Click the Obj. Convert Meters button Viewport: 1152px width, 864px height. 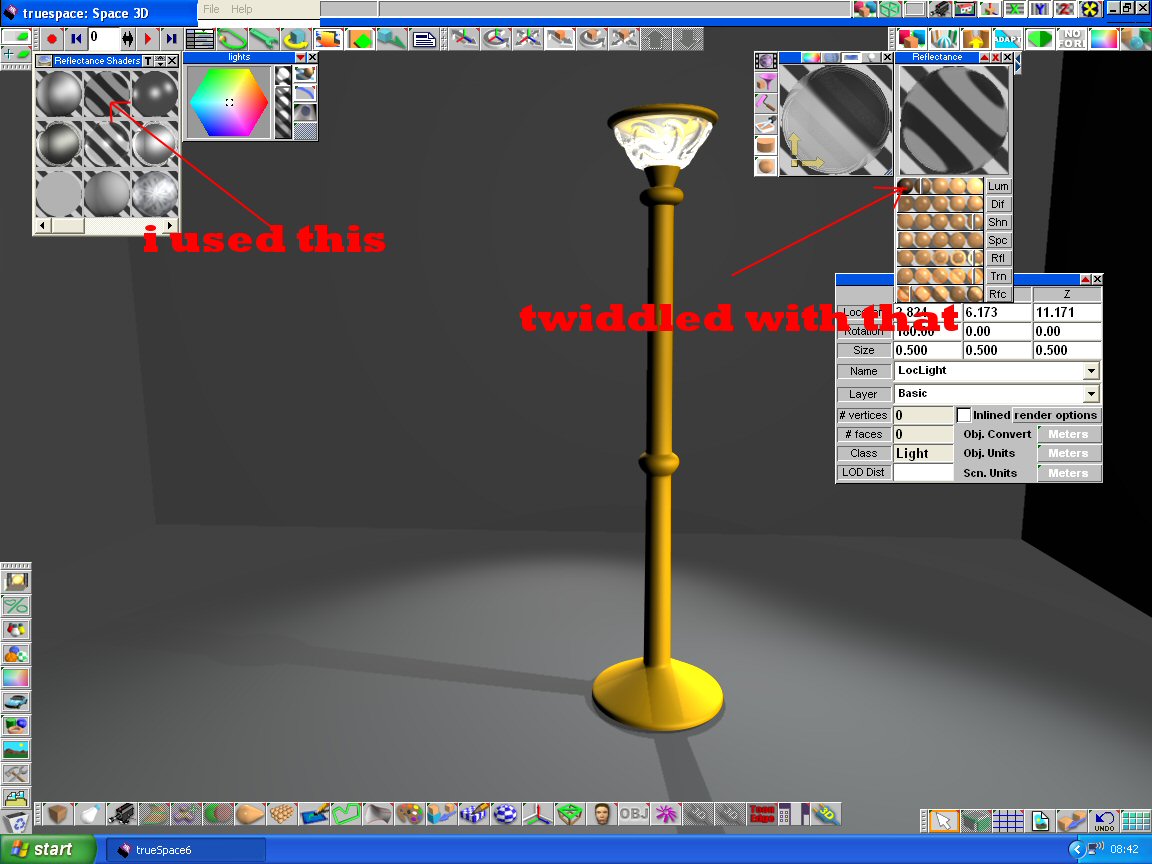1069,434
